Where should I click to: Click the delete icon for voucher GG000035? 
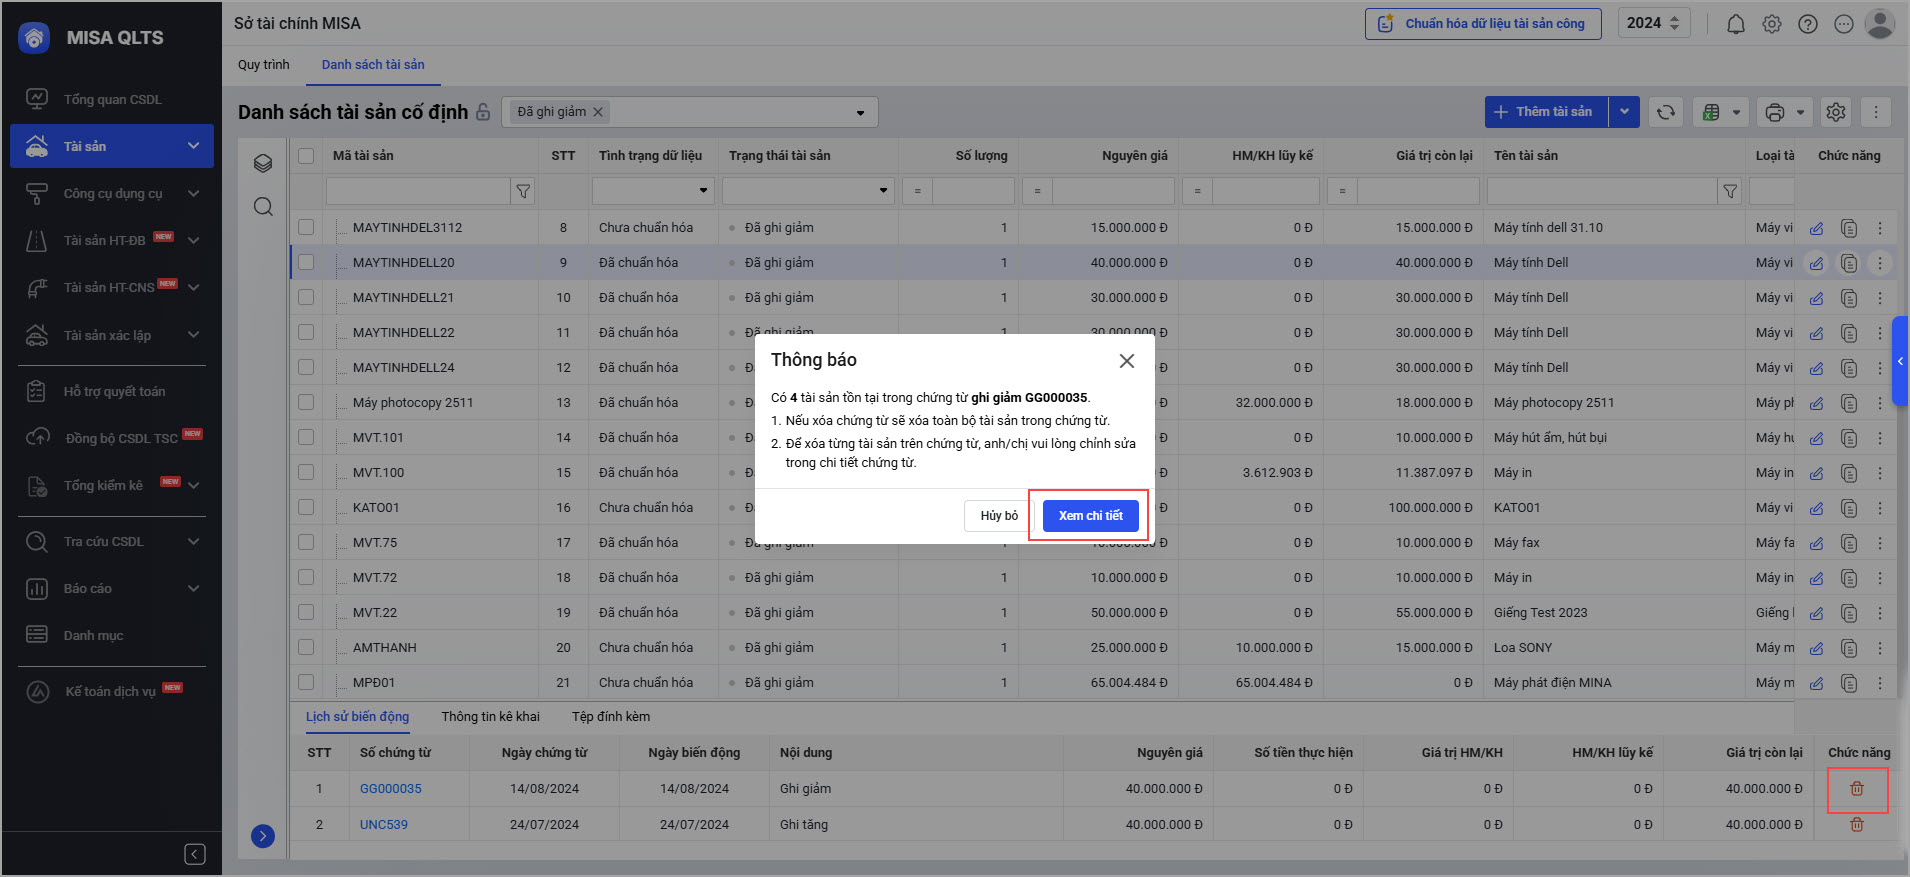pyautogui.click(x=1856, y=789)
